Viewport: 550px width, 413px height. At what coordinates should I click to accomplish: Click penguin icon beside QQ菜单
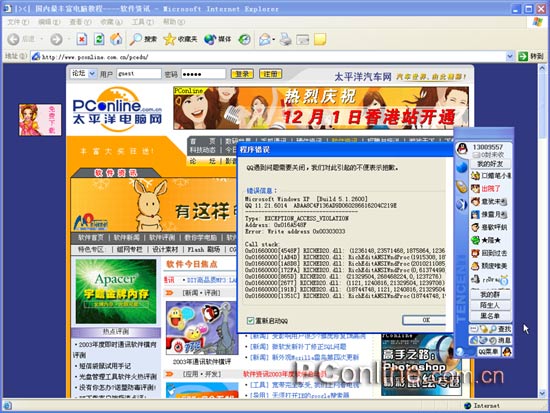(x=507, y=352)
